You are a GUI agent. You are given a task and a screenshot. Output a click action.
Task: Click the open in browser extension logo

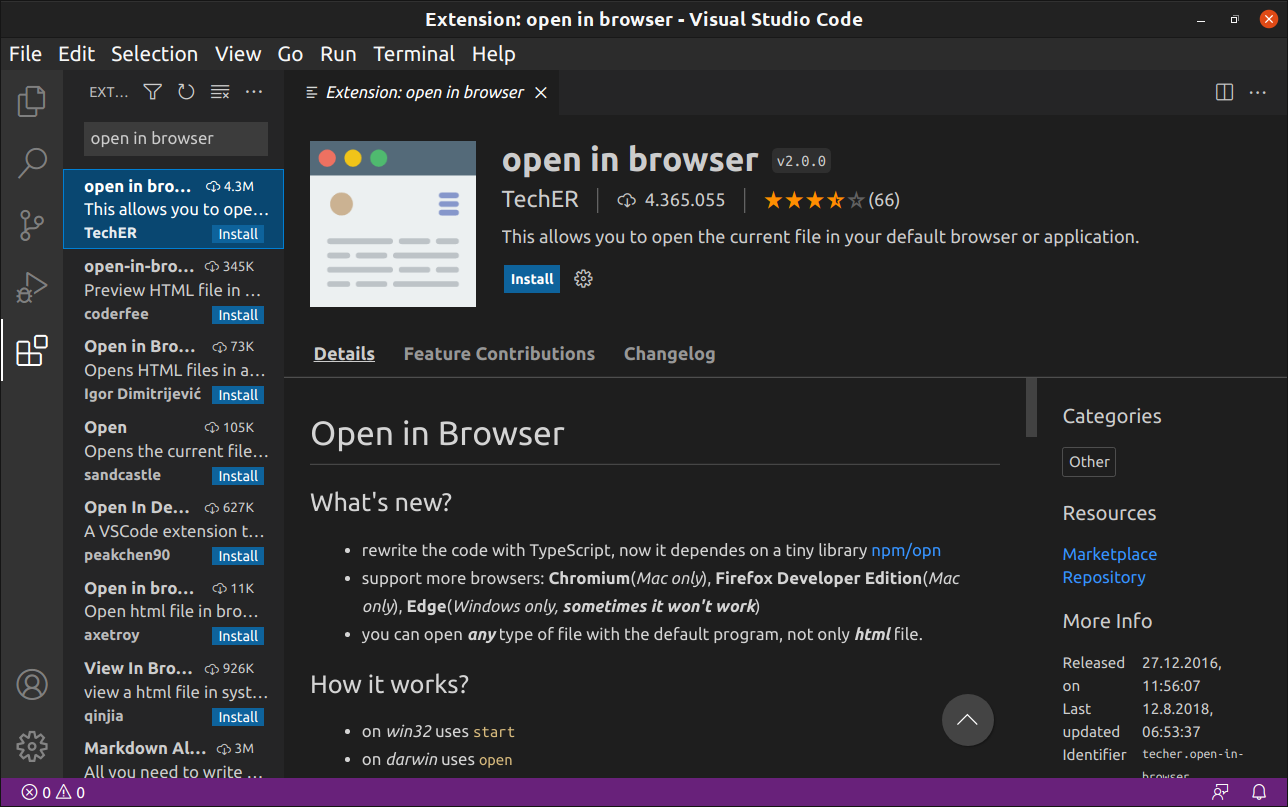pyautogui.click(x=393, y=224)
